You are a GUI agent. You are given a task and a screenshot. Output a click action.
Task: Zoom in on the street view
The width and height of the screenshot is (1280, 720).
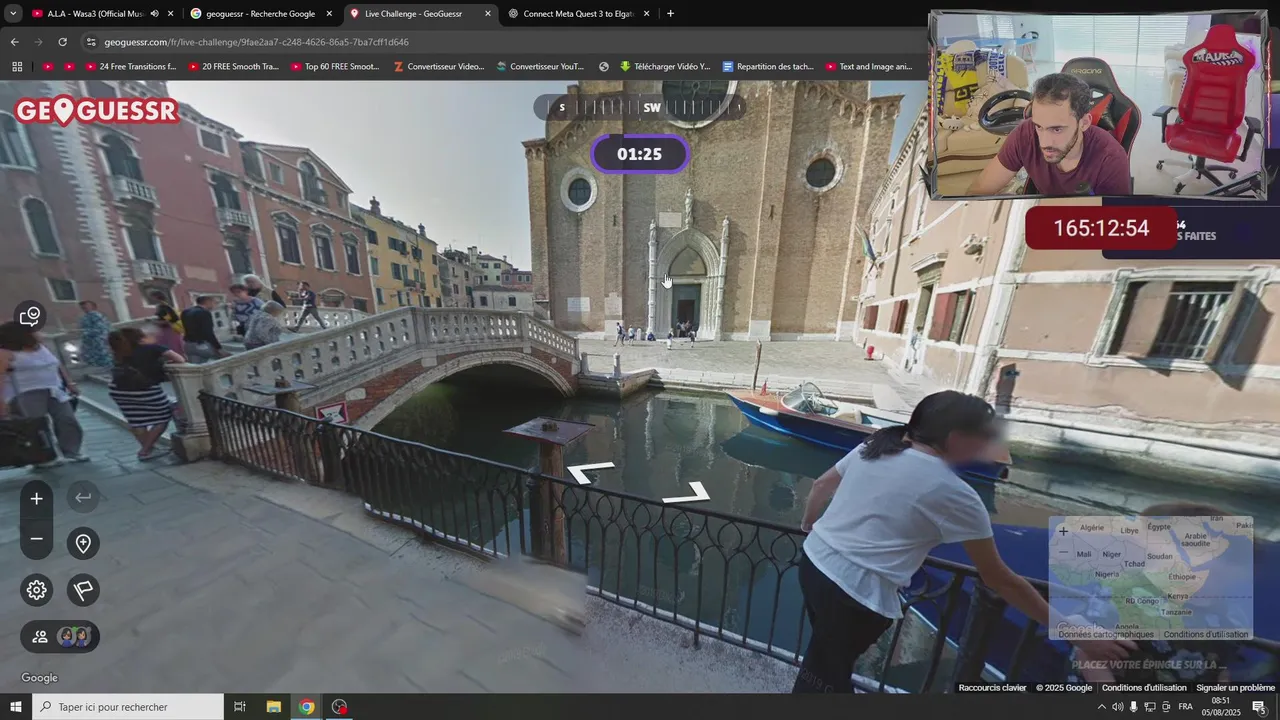[37, 498]
